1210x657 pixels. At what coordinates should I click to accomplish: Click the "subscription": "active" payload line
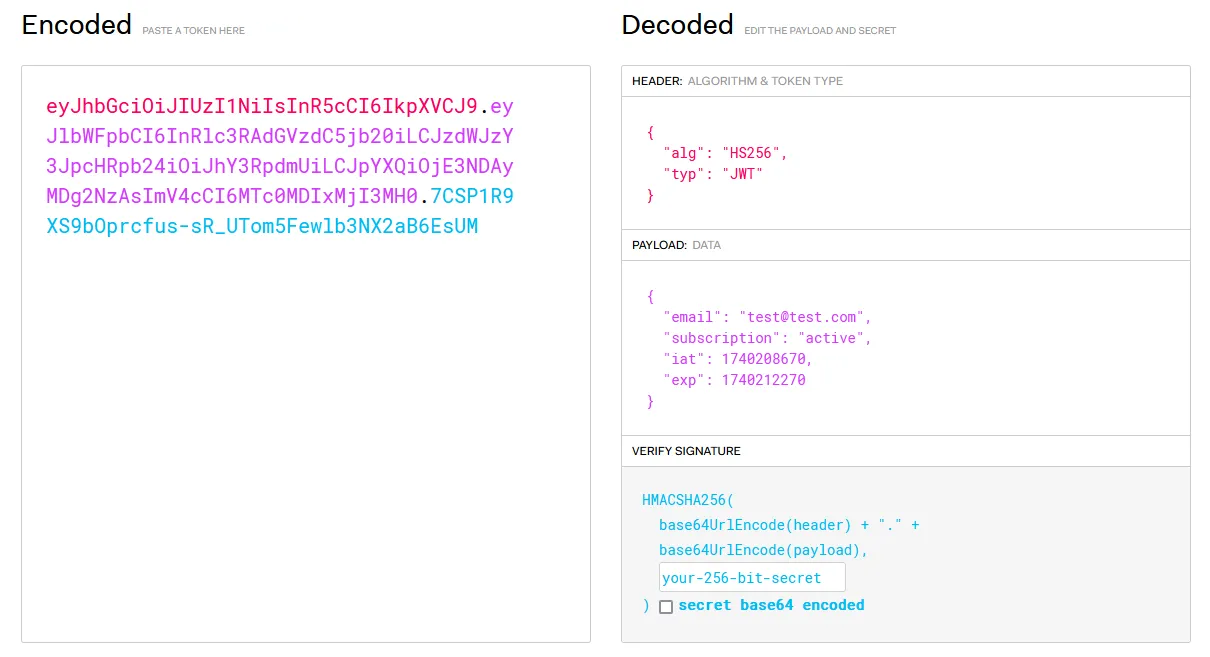767,338
